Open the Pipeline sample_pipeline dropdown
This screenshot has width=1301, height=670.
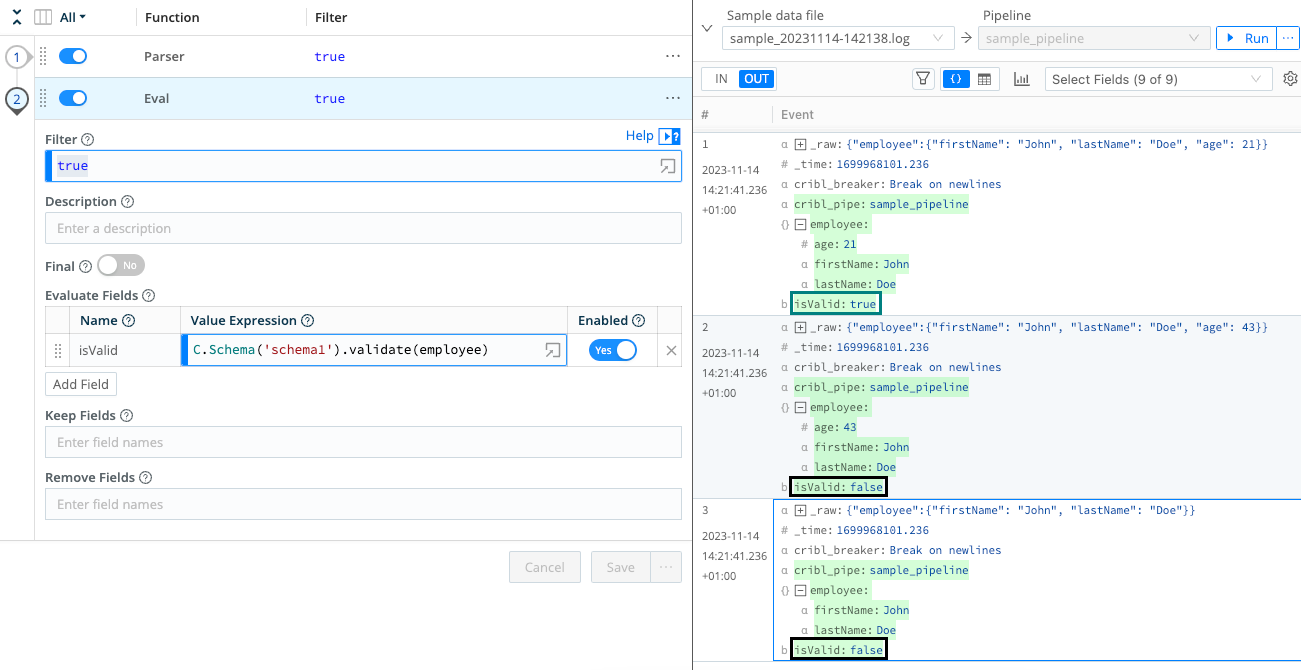point(1093,38)
